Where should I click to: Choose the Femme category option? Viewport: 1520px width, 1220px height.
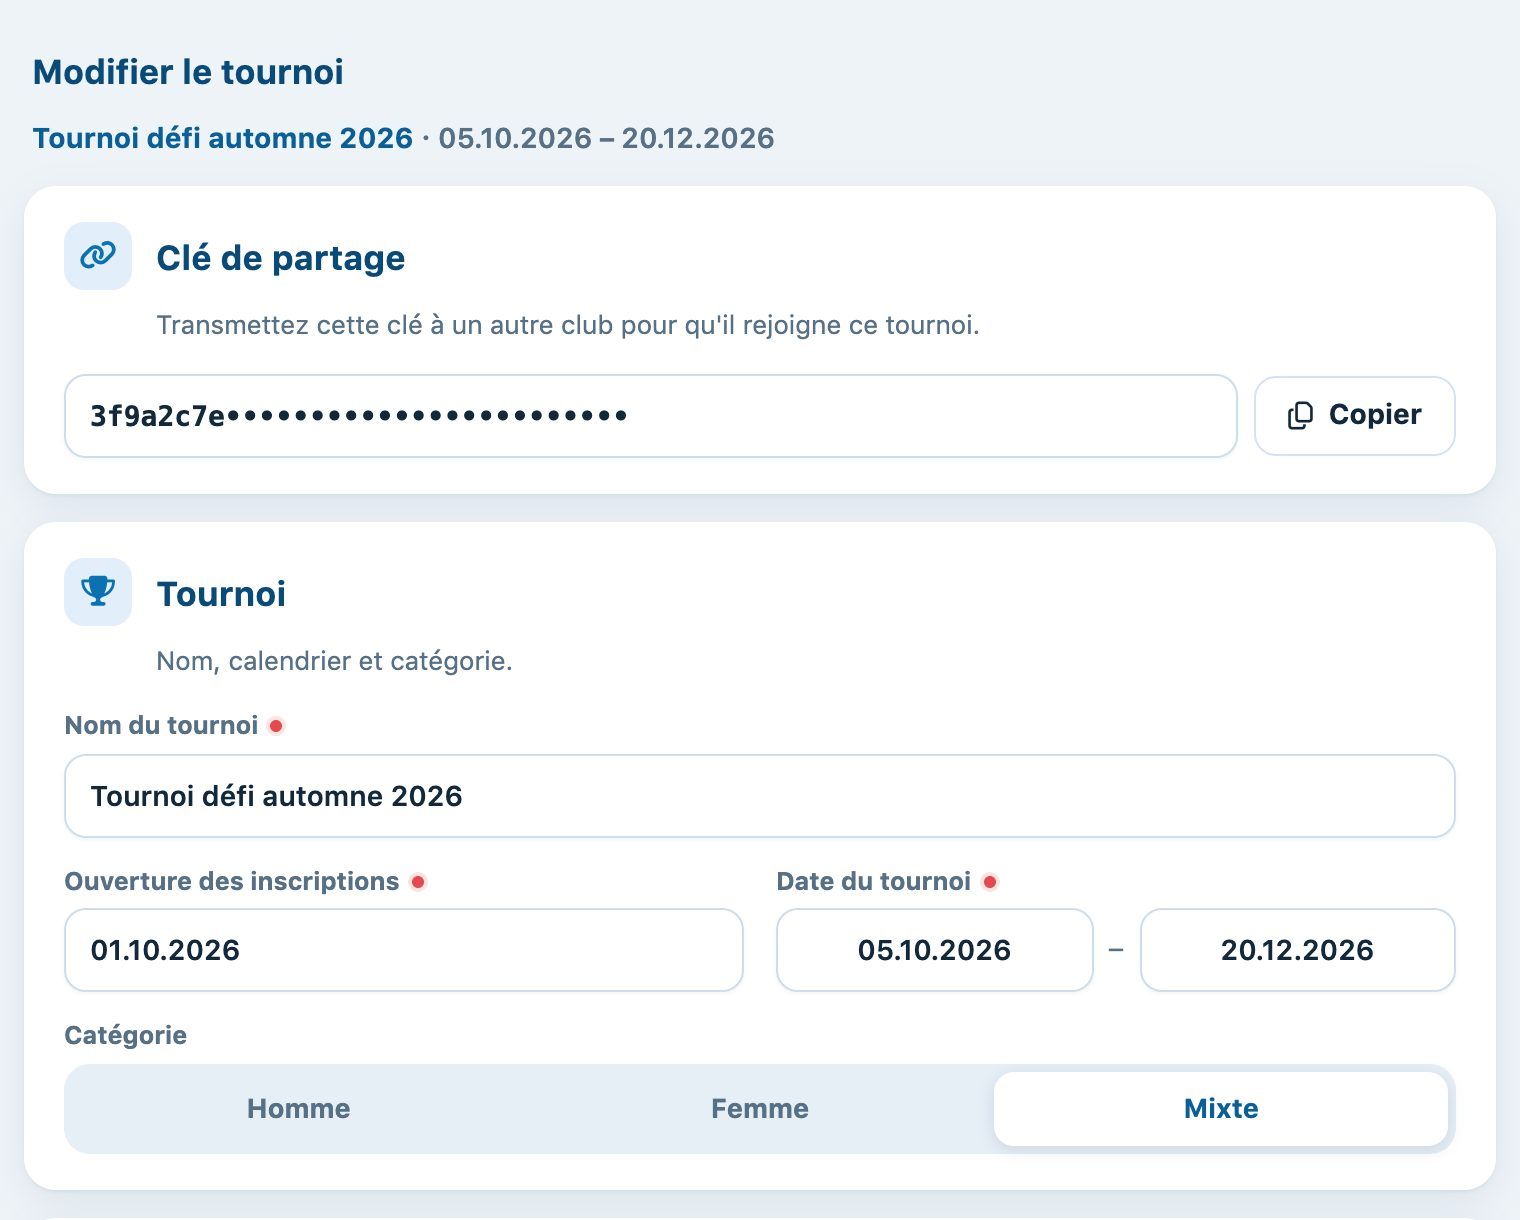(760, 1108)
